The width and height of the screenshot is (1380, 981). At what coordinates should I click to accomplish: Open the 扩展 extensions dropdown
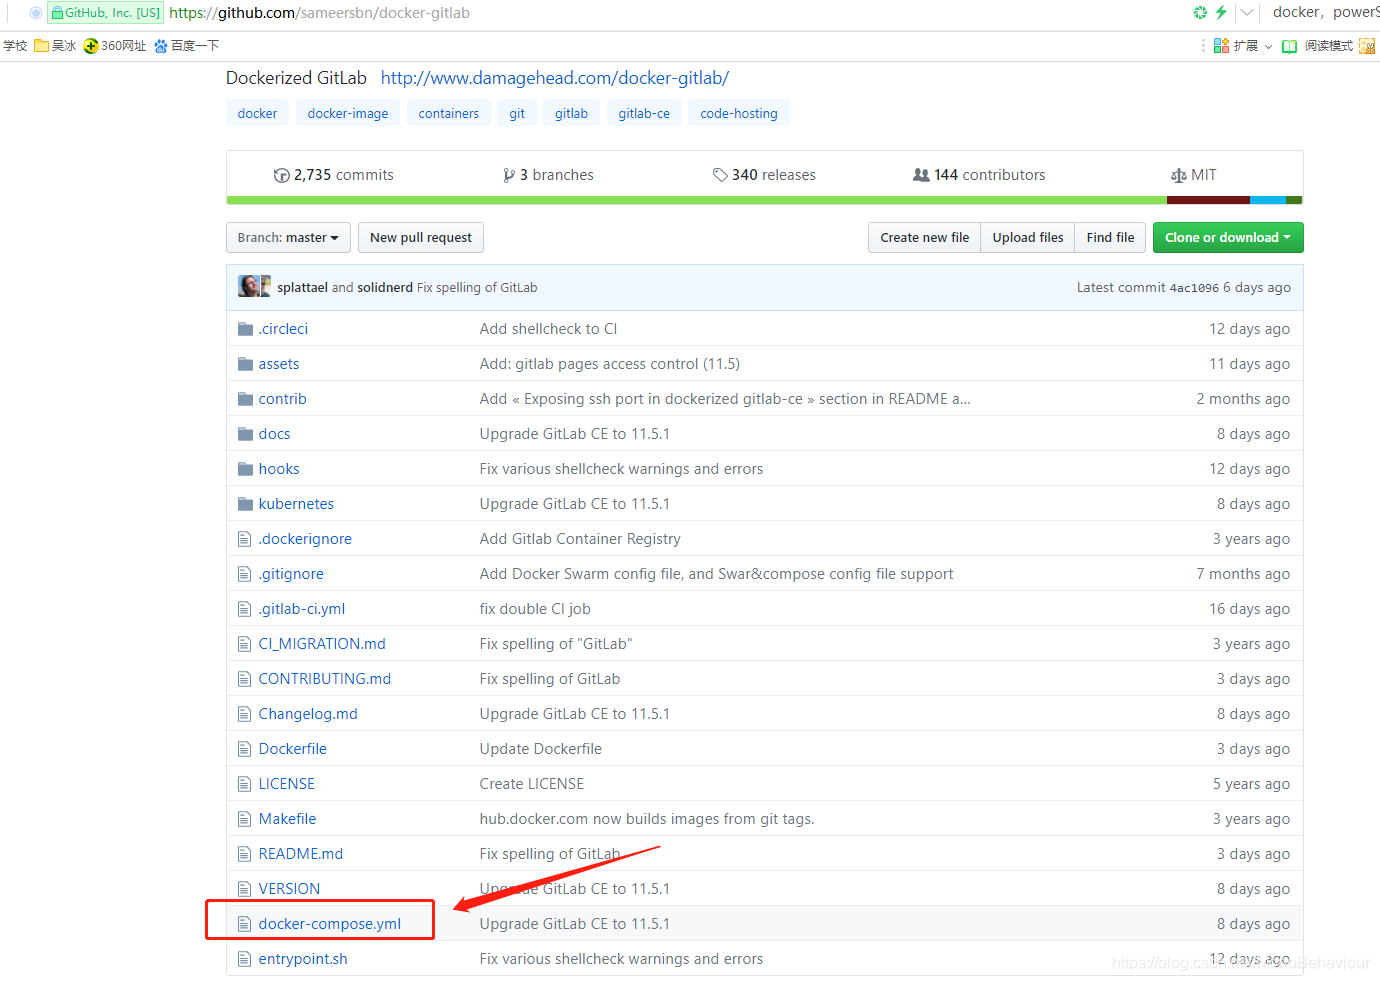tap(1243, 46)
